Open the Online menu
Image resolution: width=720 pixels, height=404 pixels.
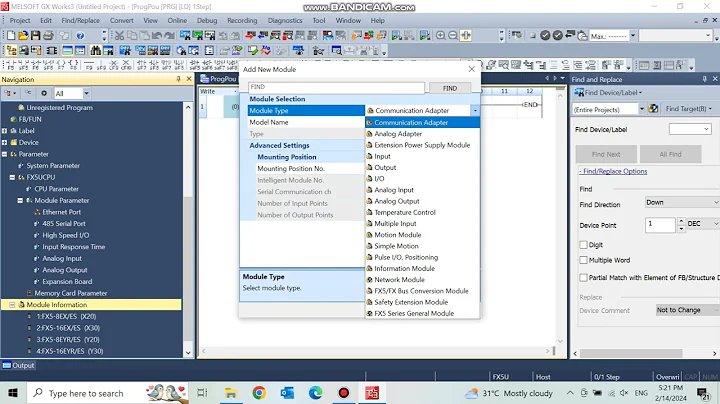(177, 21)
